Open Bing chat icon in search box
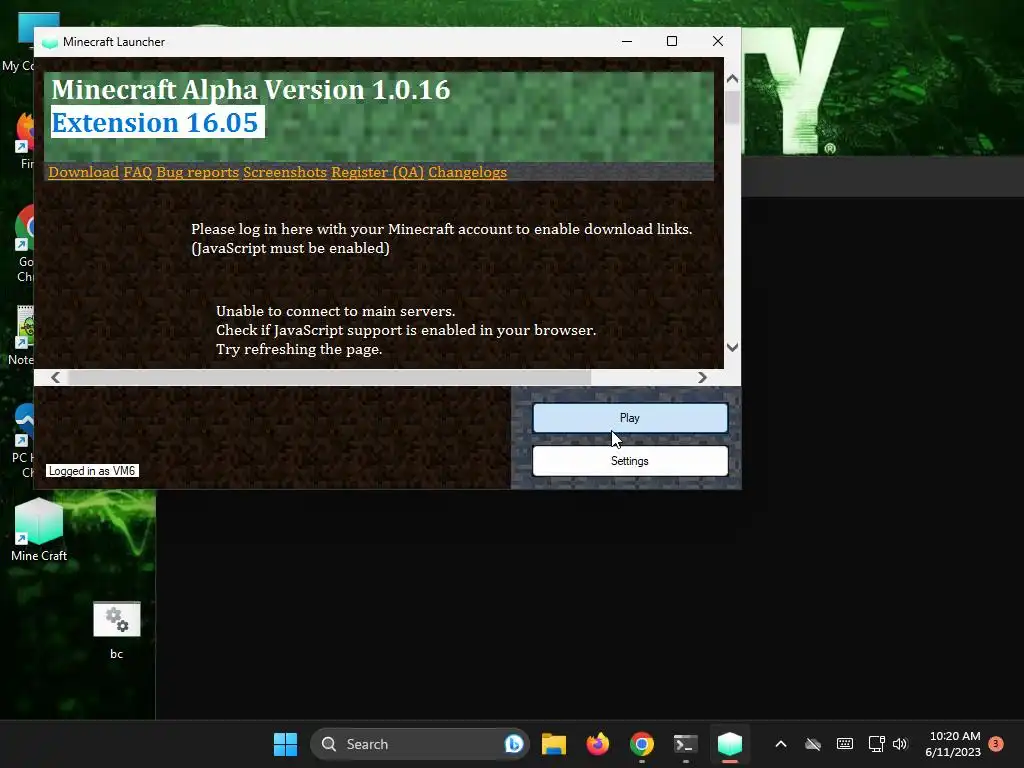The height and width of the screenshot is (768, 1024). click(514, 744)
